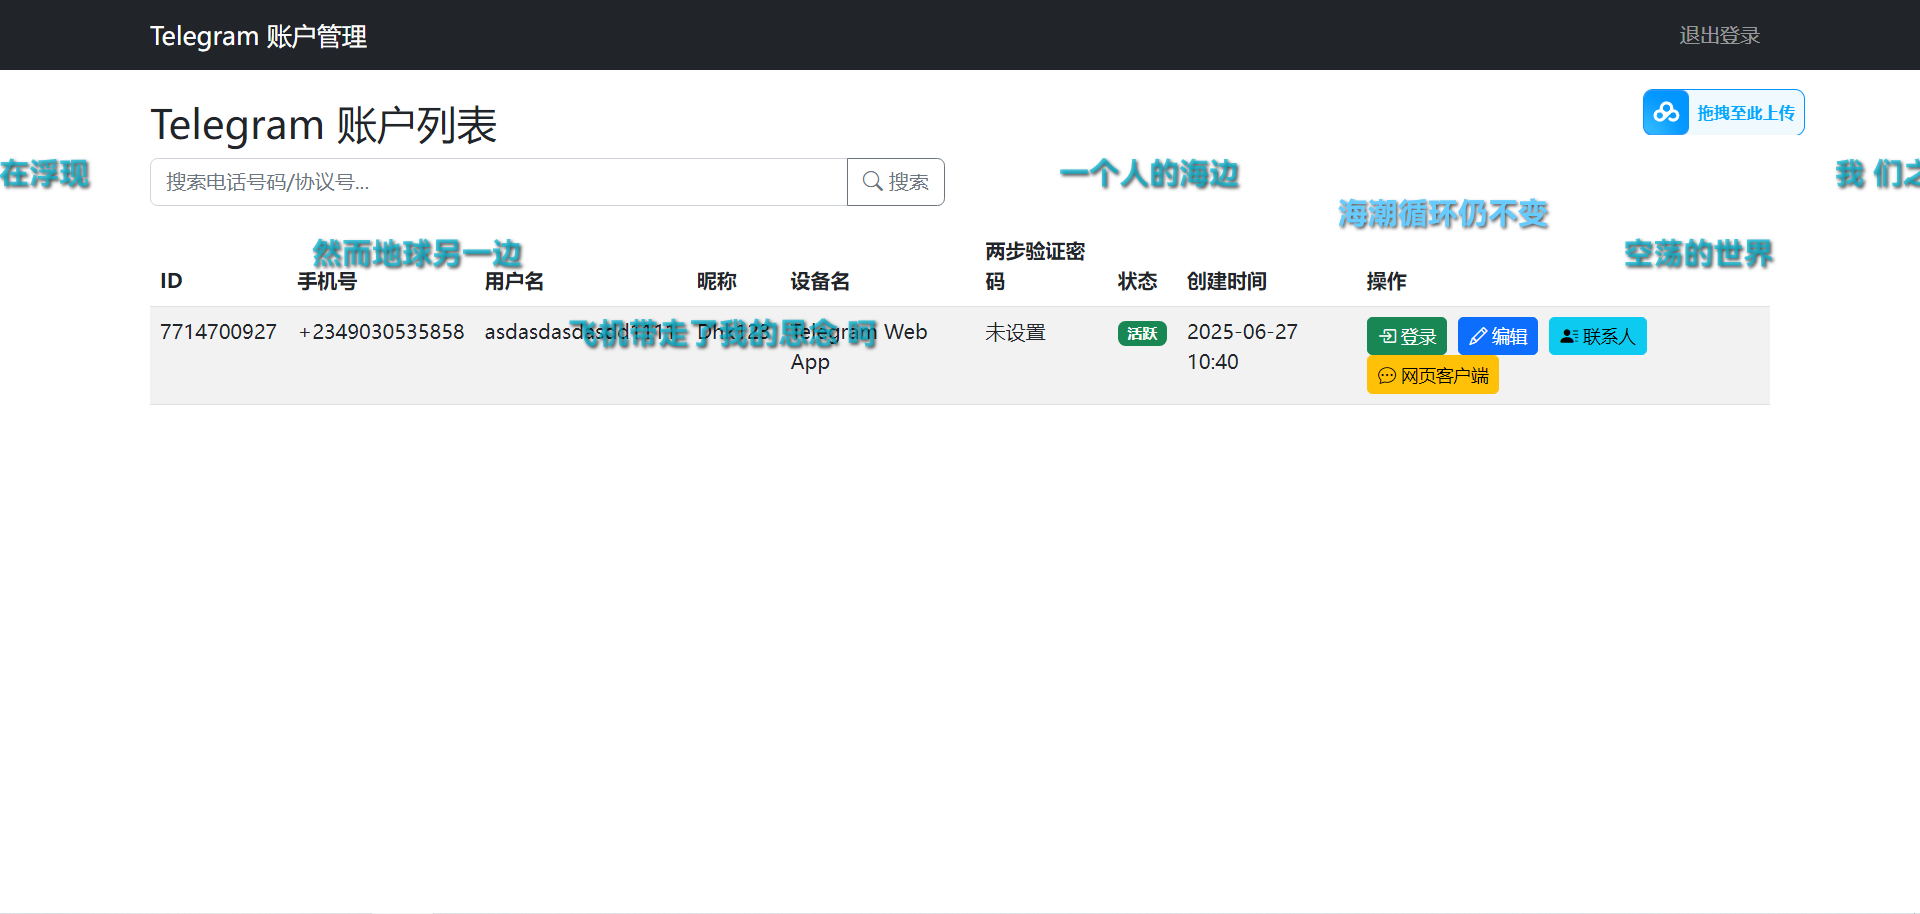This screenshot has width=1920, height=914.
Task: Click the green 登录 login icon button
Action: [x=1406, y=336]
